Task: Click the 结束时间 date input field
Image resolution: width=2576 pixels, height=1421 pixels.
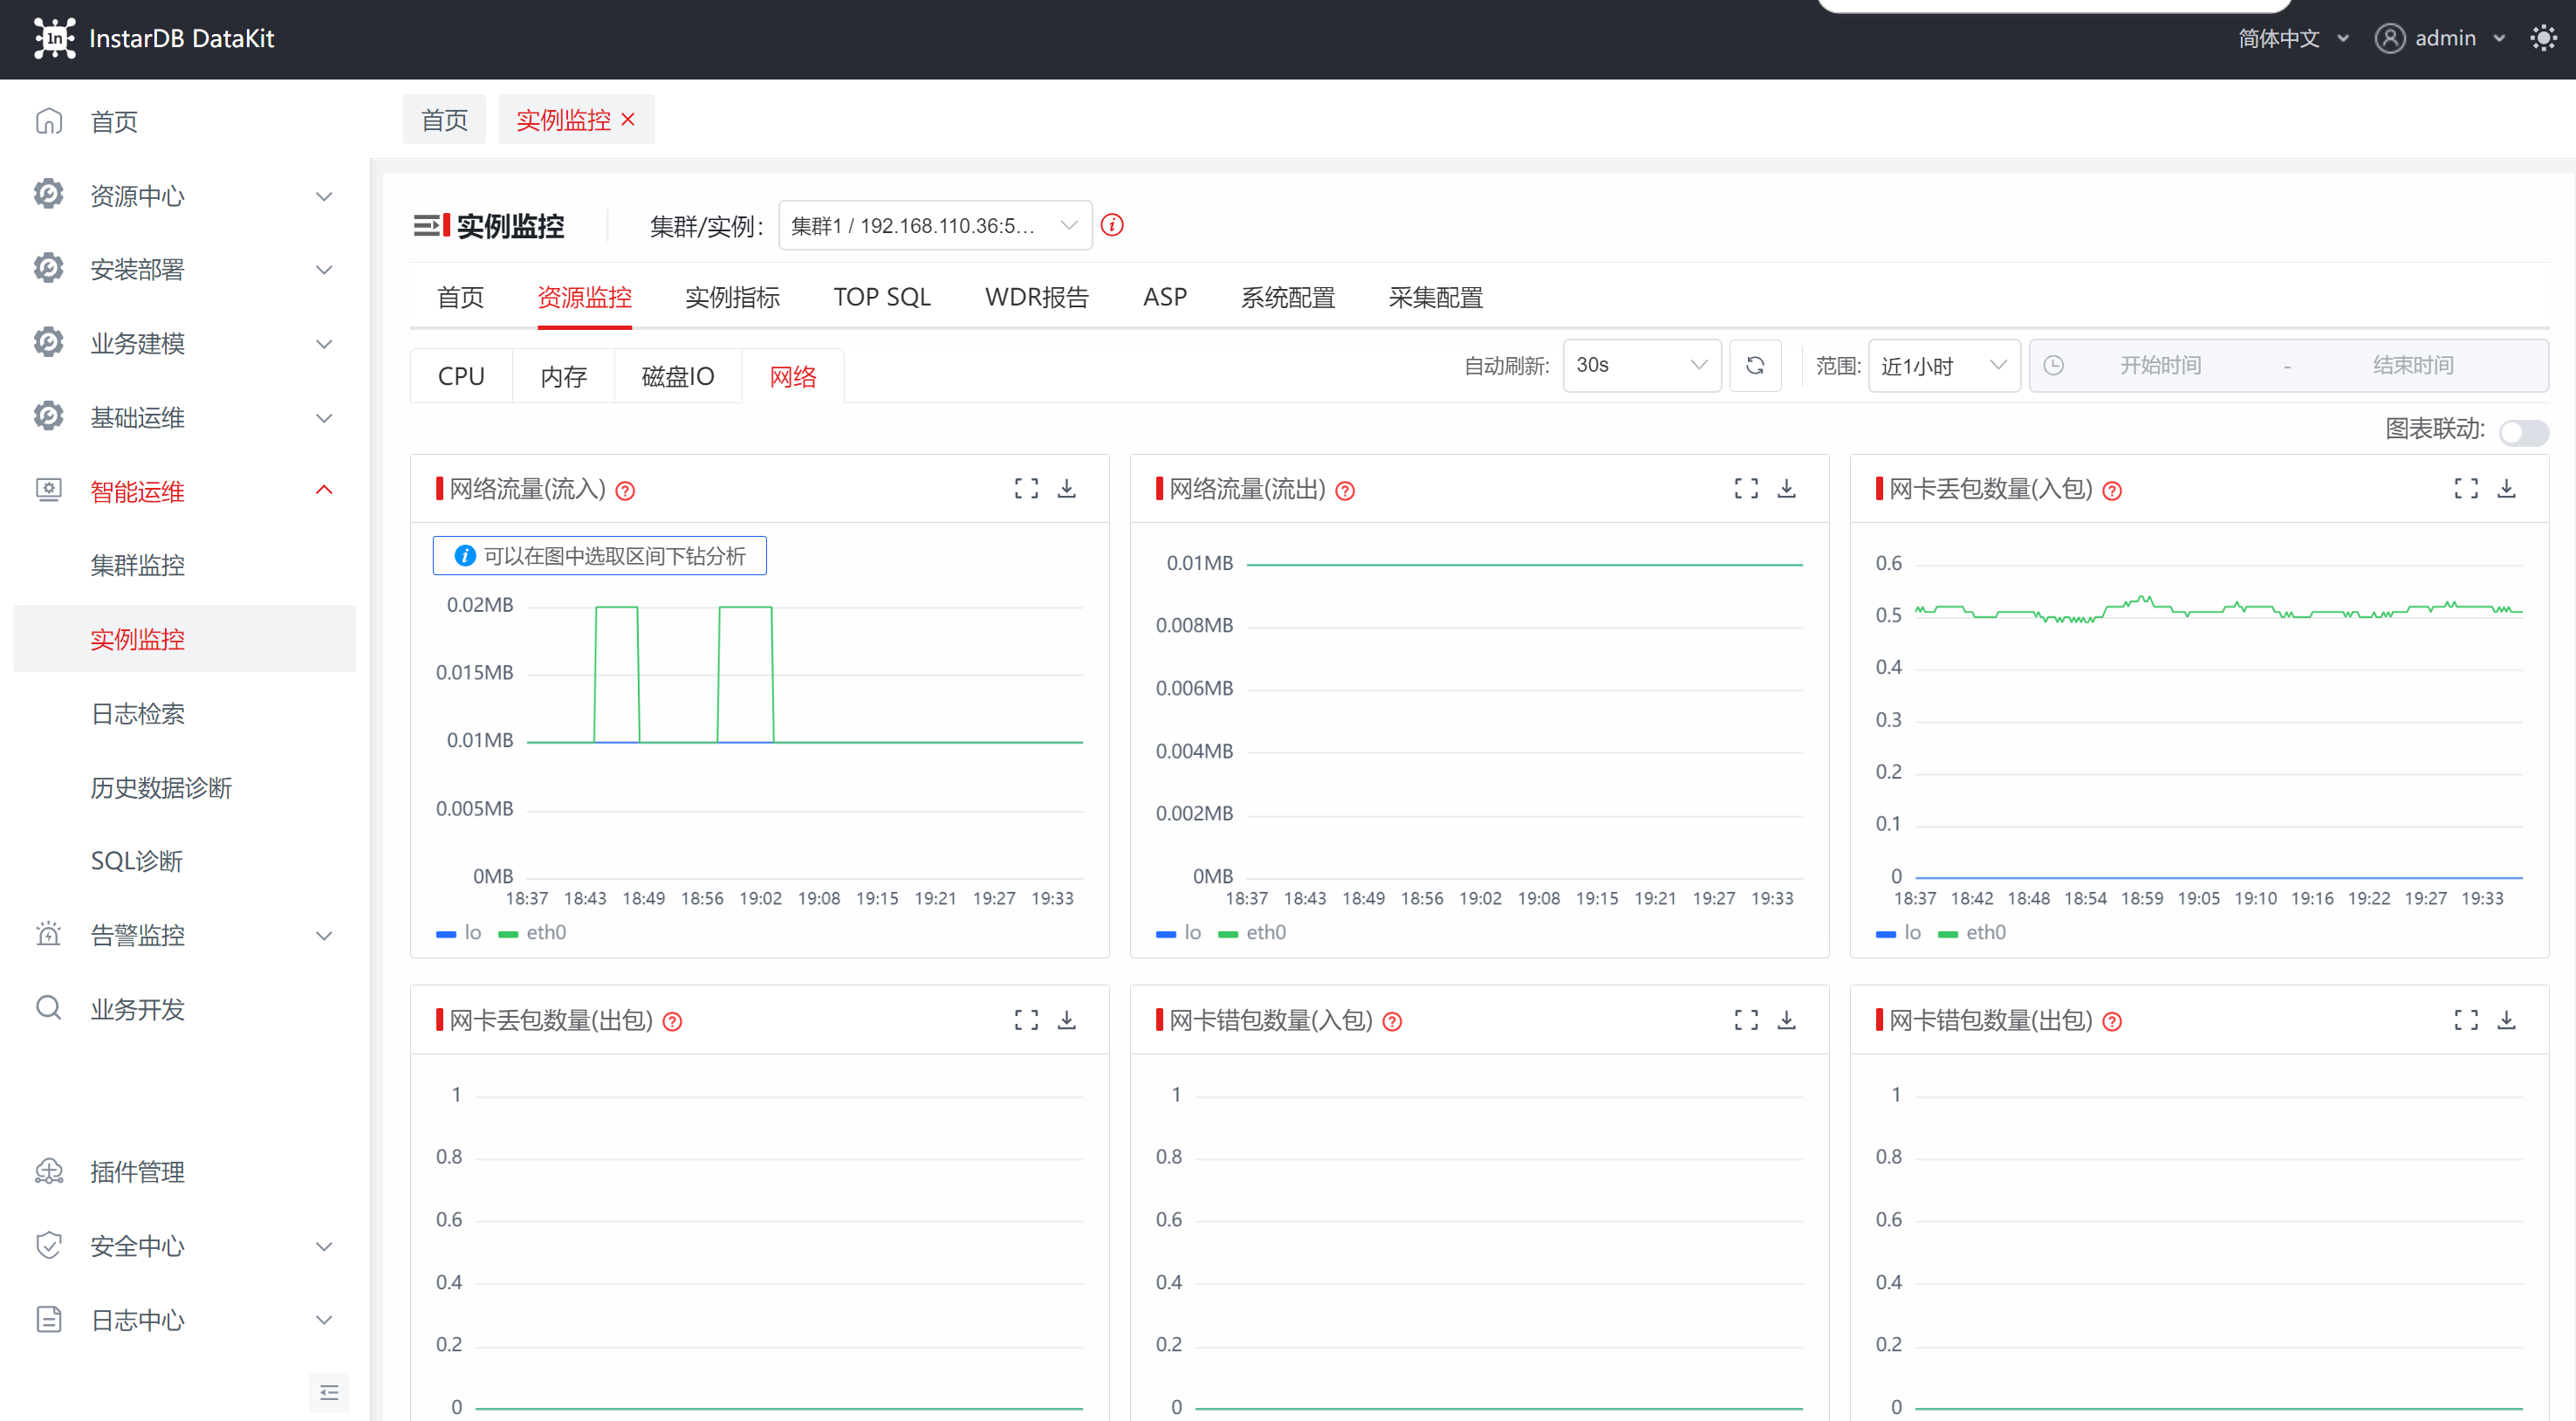Action: pyautogui.click(x=2413, y=365)
